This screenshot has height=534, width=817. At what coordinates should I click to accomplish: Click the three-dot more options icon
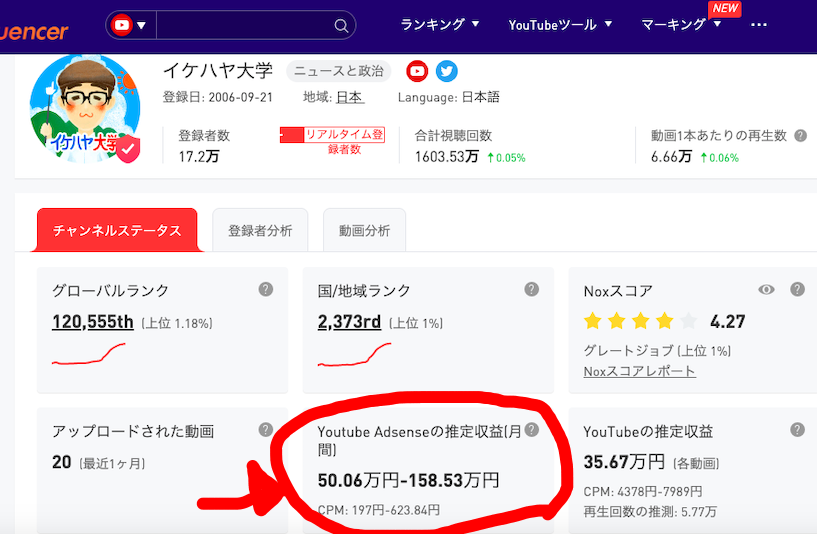pyautogui.click(x=759, y=24)
